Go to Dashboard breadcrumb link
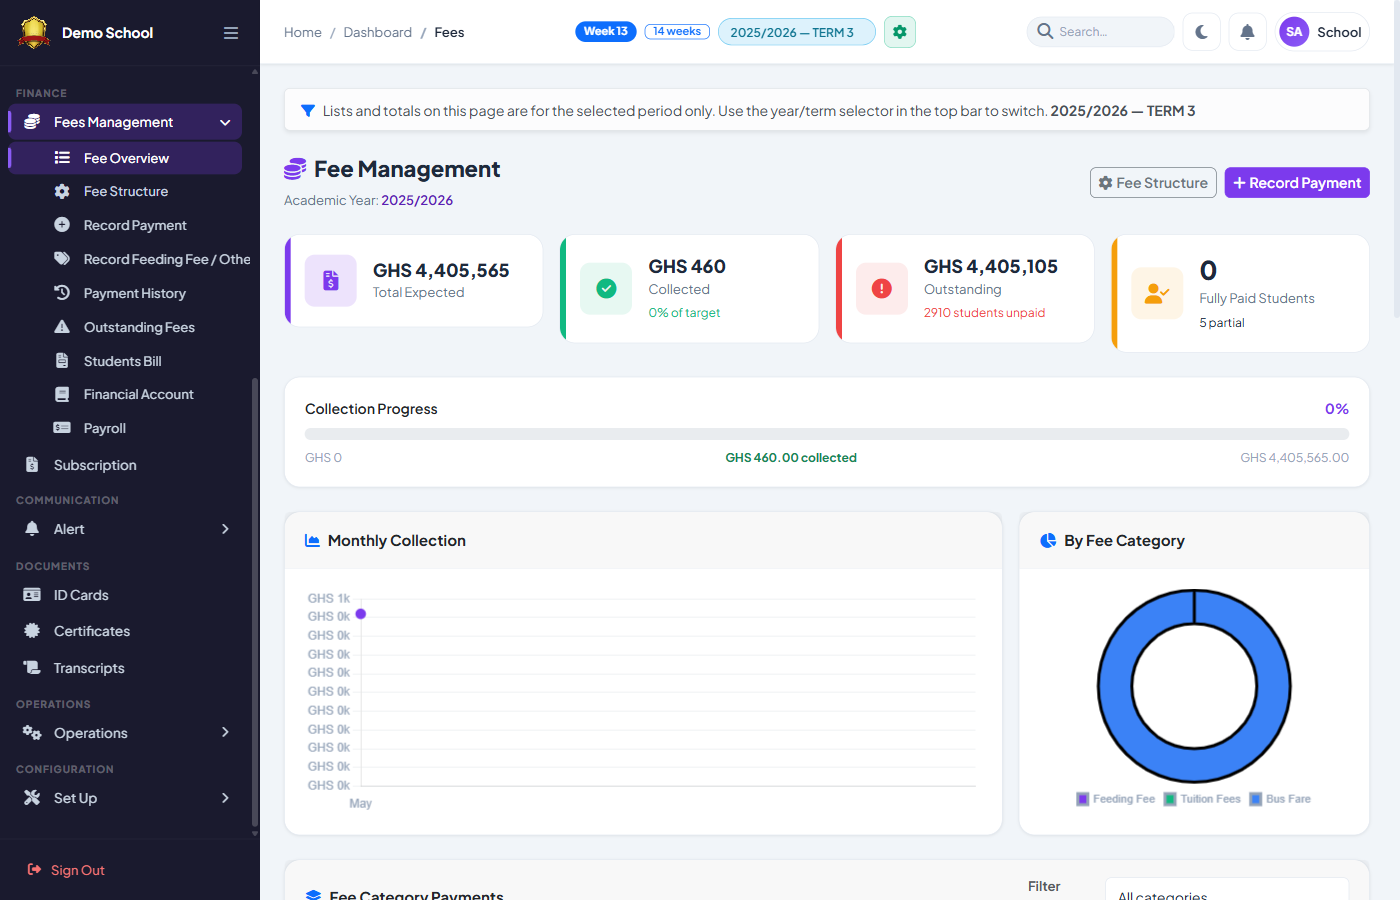 click(x=377, y=32)
